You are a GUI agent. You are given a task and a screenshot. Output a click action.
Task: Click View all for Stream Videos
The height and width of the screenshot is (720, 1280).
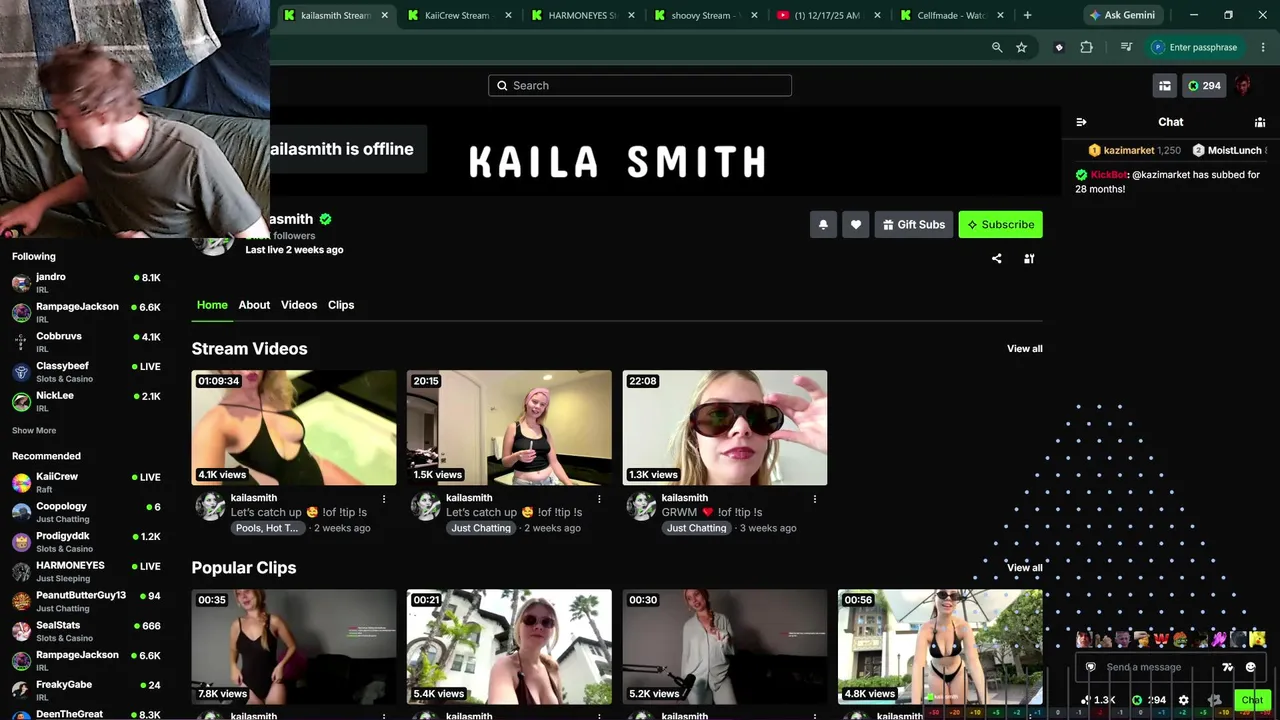pyautogui.click(x=1025, y=349)
